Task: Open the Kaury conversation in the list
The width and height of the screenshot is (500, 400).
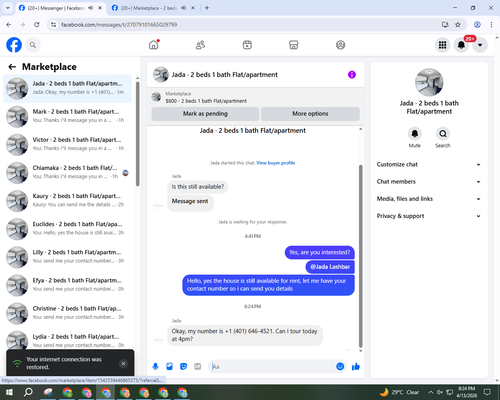Action: point(67,201)
